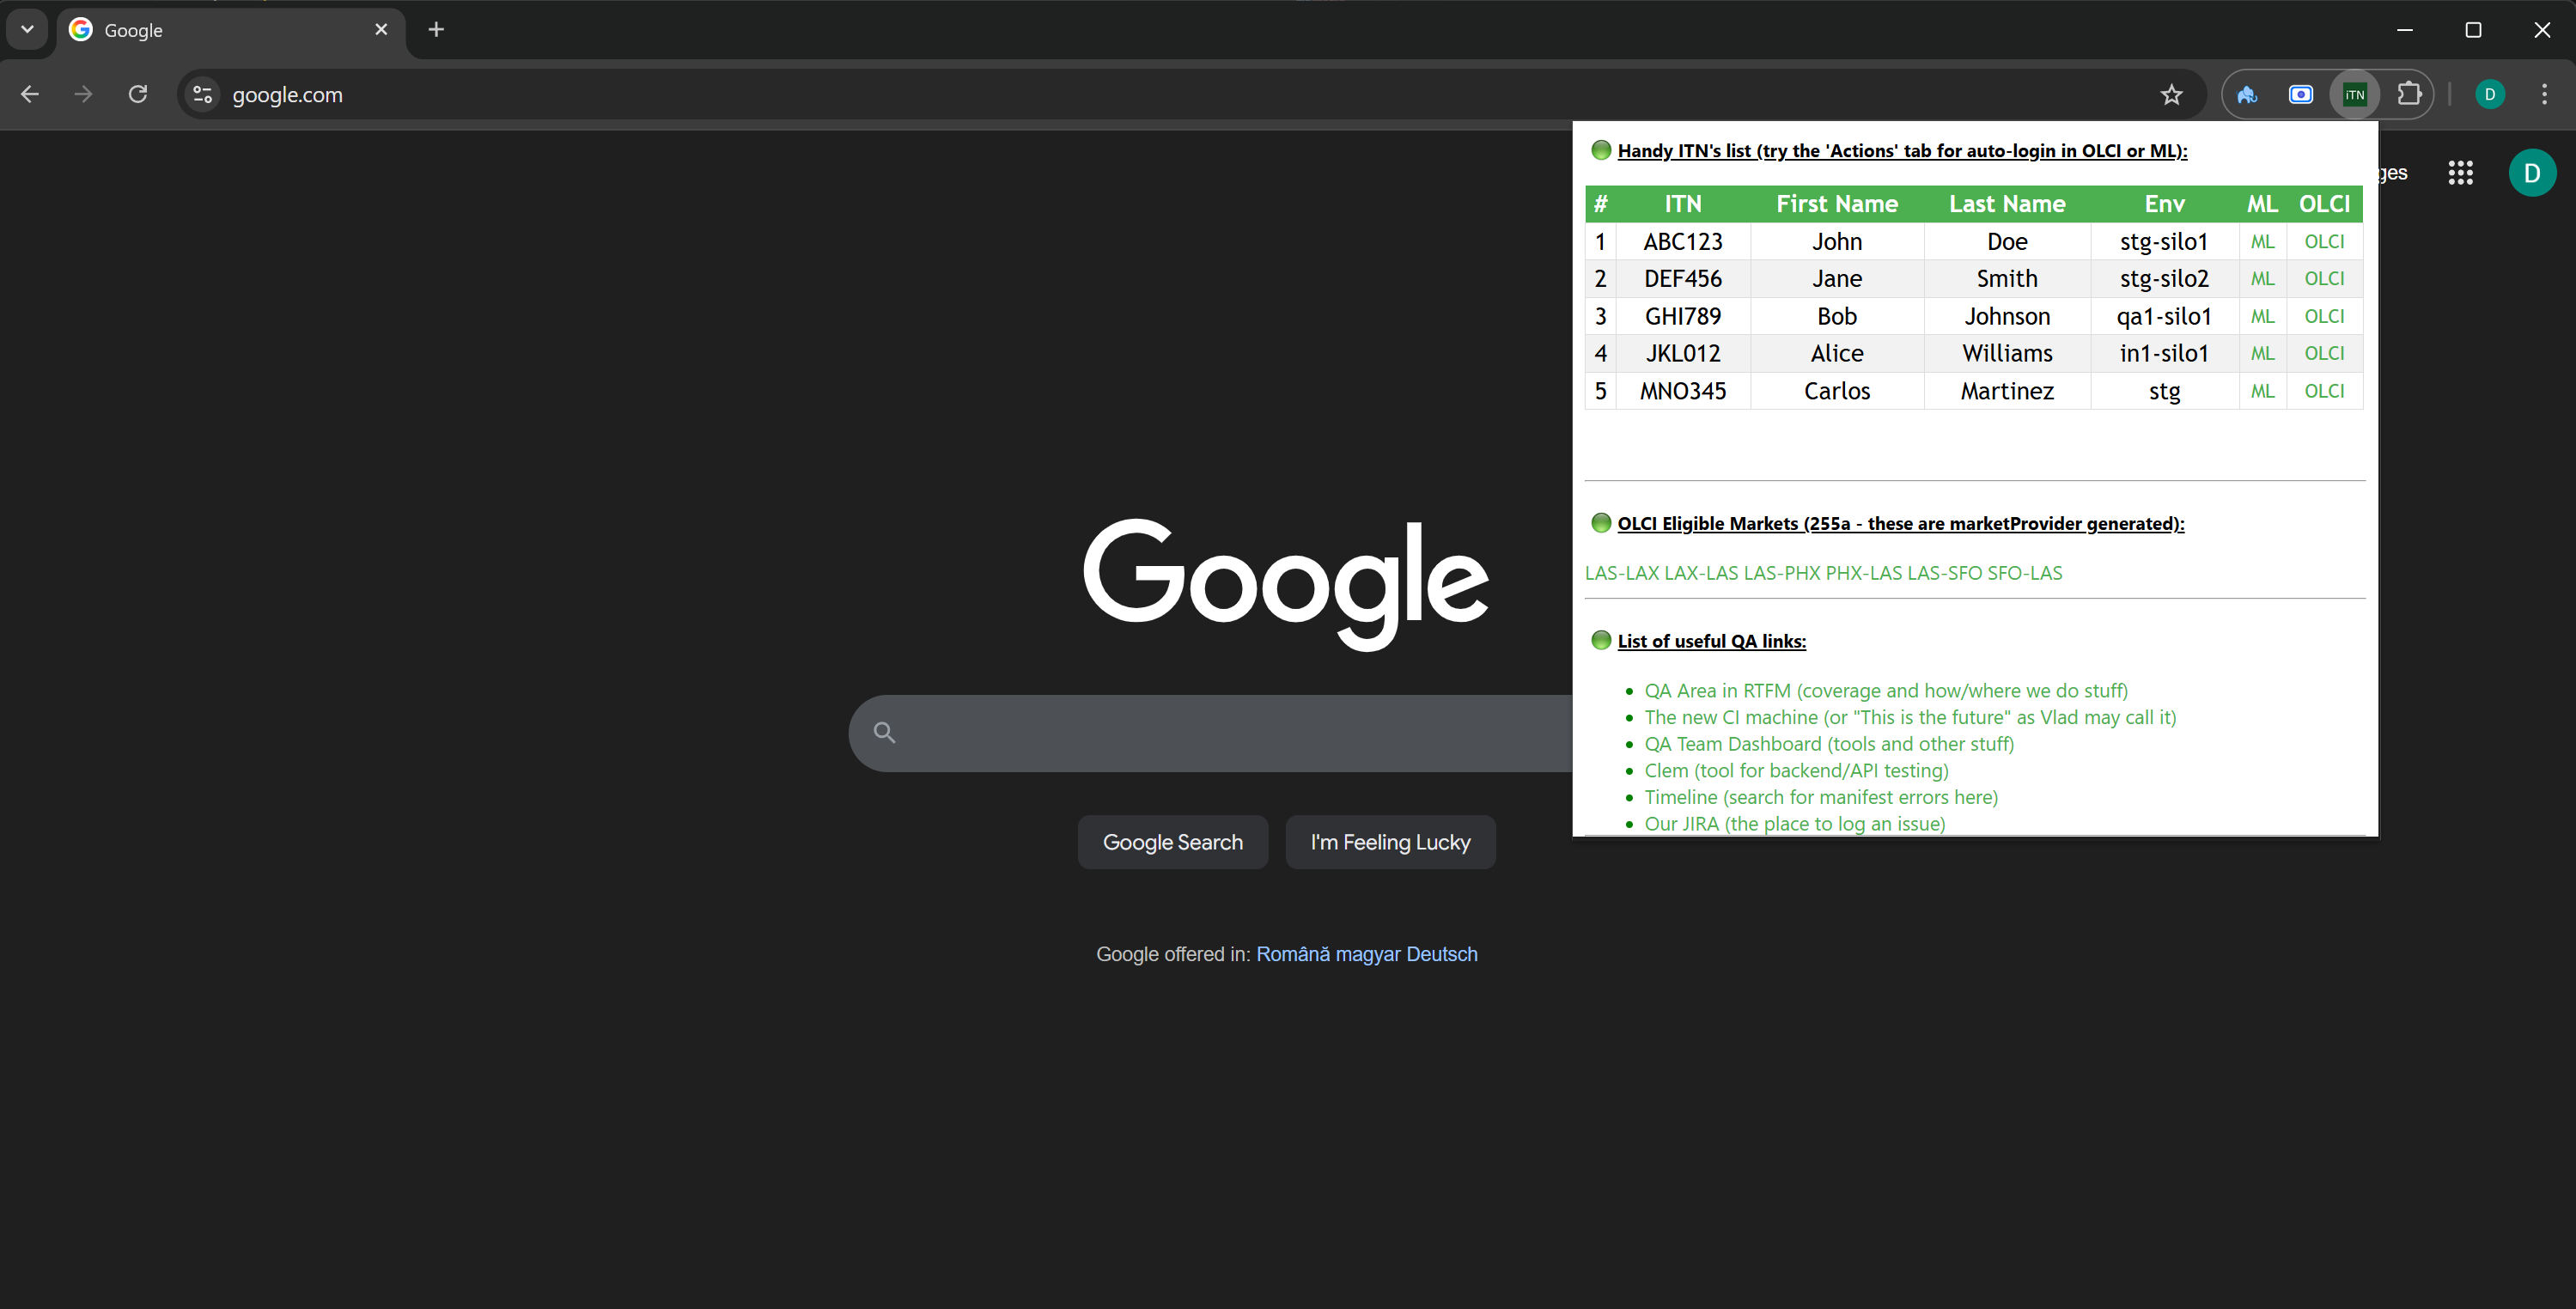Open the tab search dropdown arrow
The image size is (2576, 1309).
27,30
